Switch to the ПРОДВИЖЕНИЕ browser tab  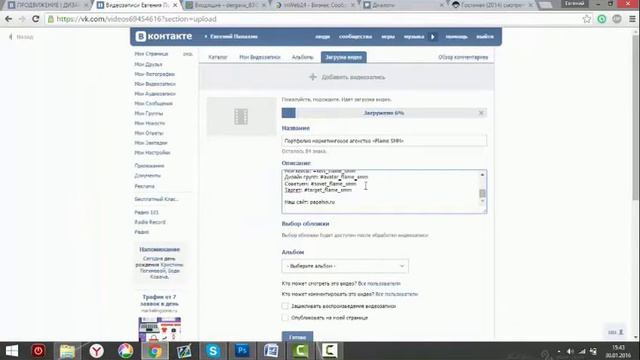[48, 5]
